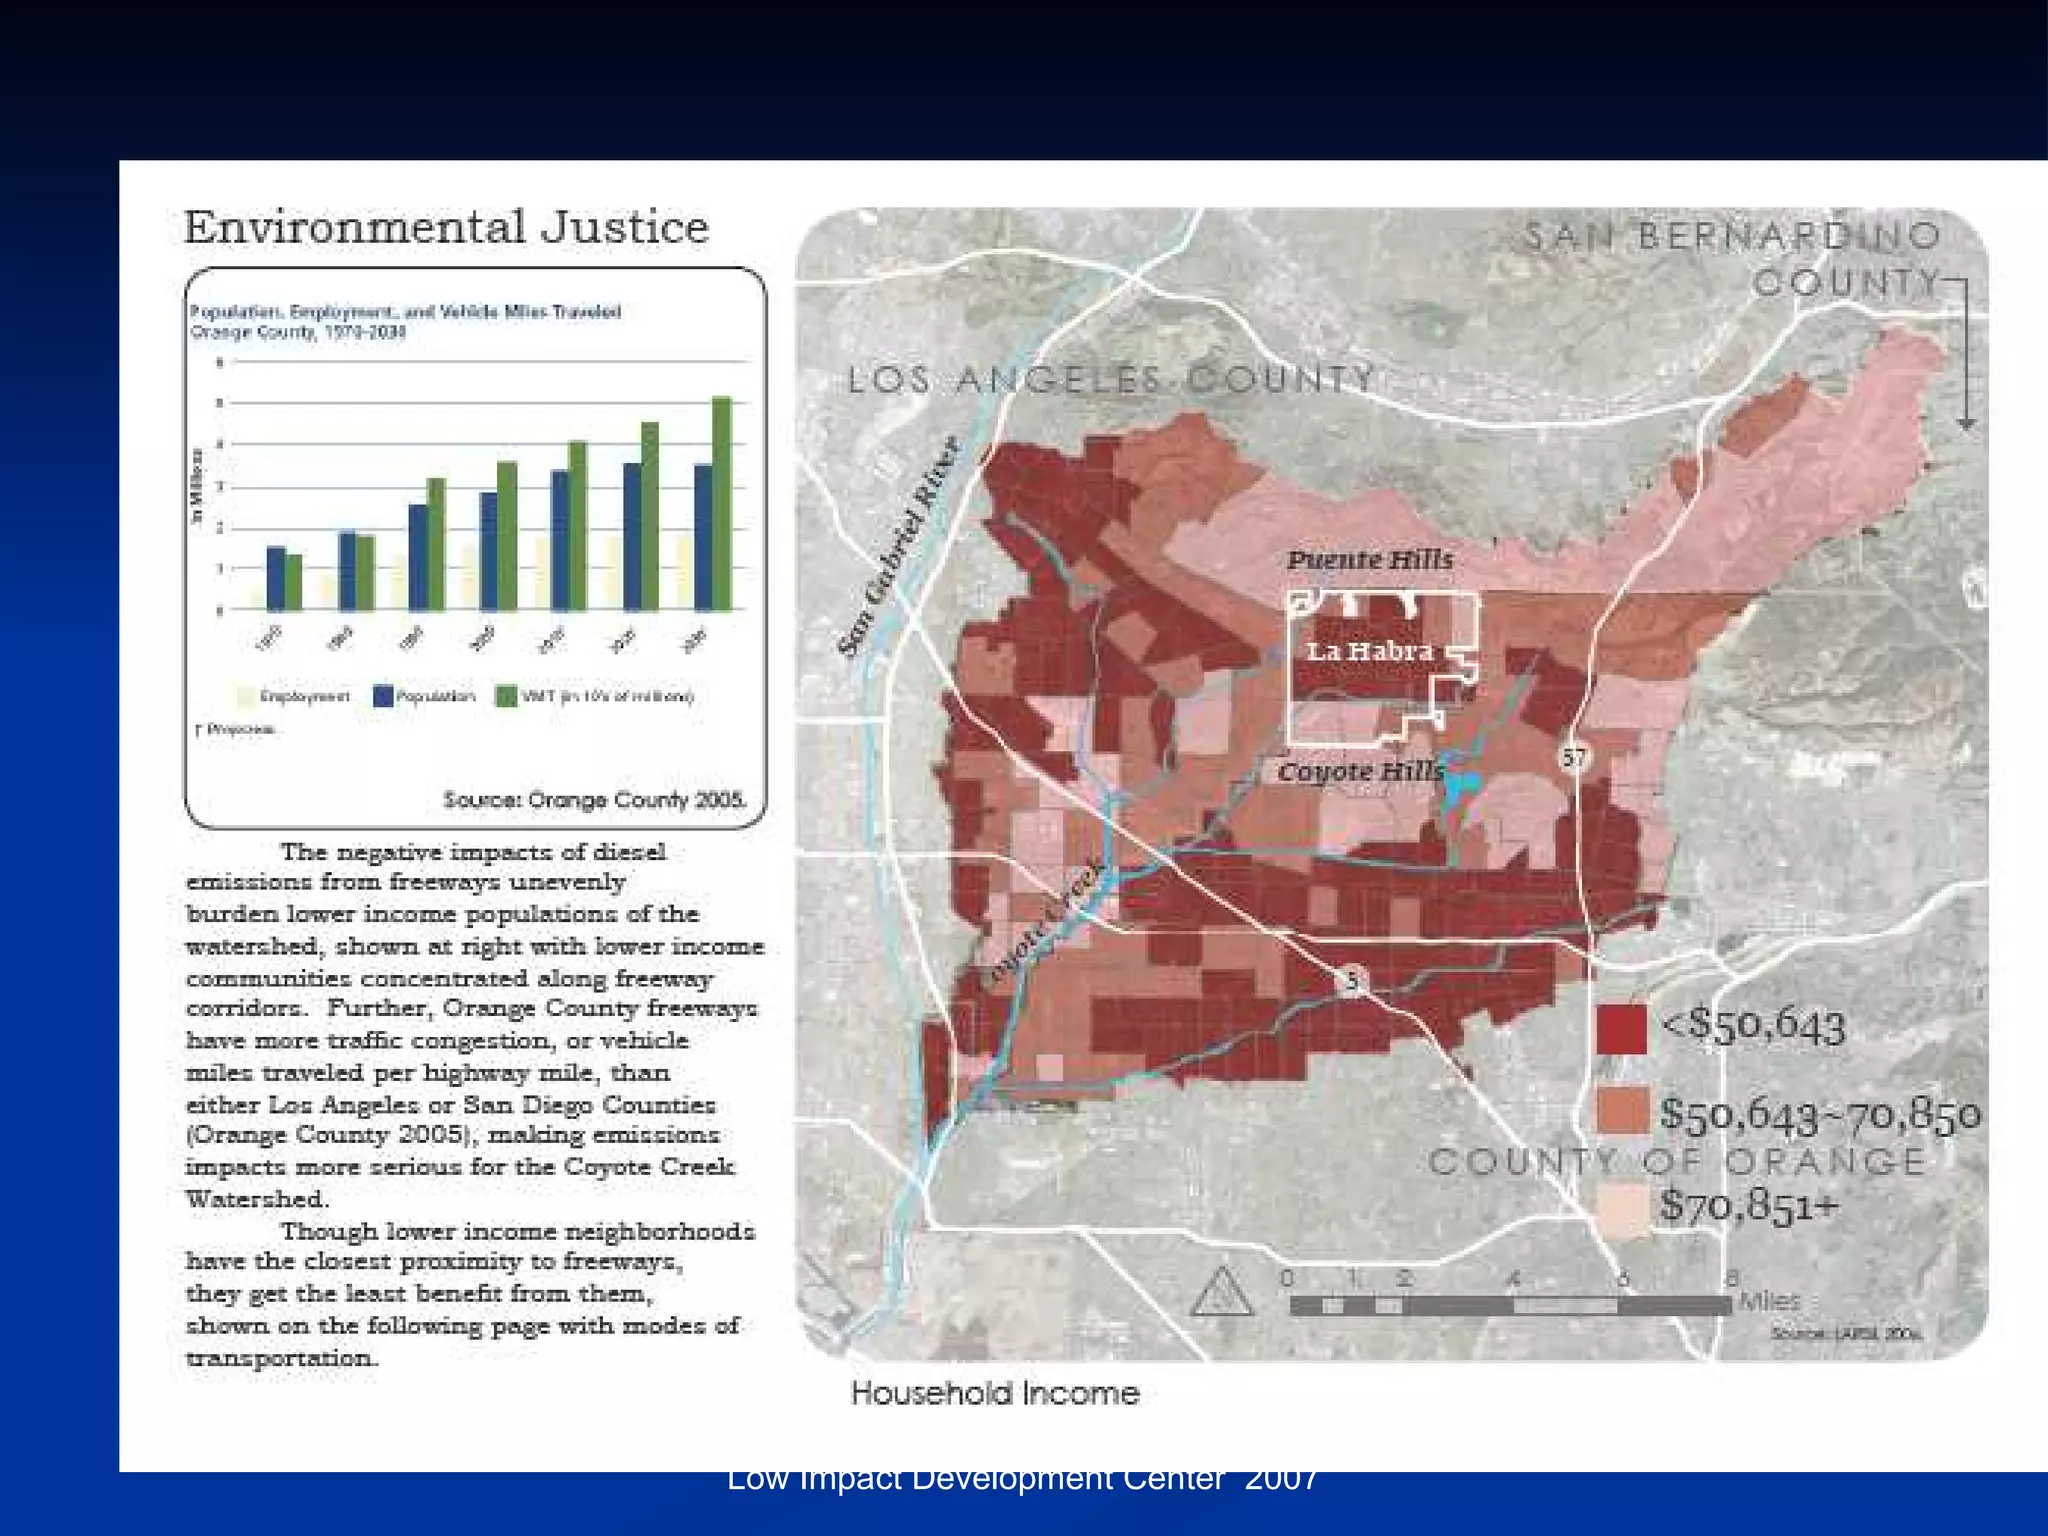Click the blue Population legend square
This screenshot has height=1536, width=2048.
pos(383,696)
